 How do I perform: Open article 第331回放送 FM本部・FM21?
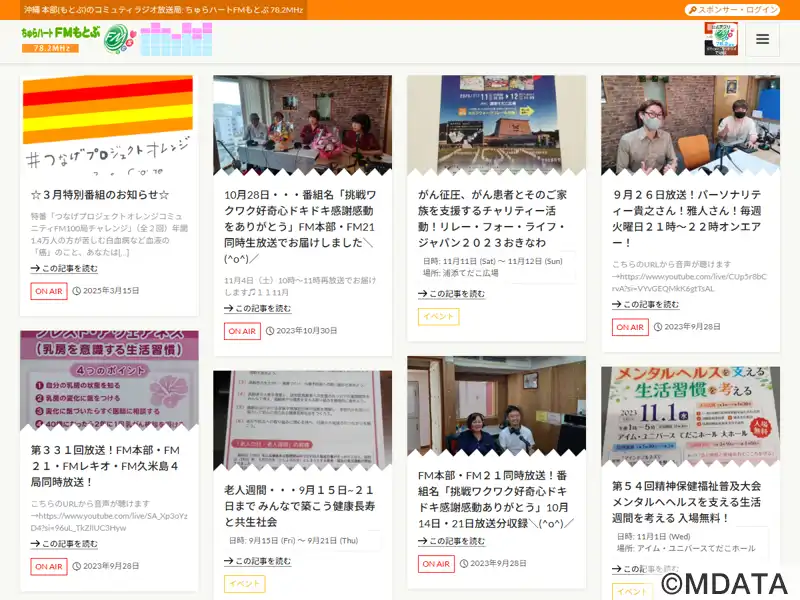(105, 466)
